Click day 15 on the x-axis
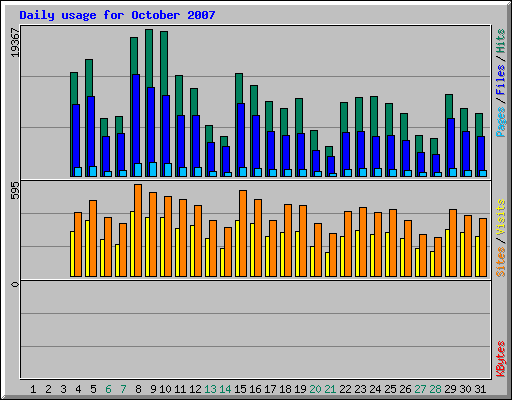The width and height of the screenshot is (512, 400). [240, 389]
